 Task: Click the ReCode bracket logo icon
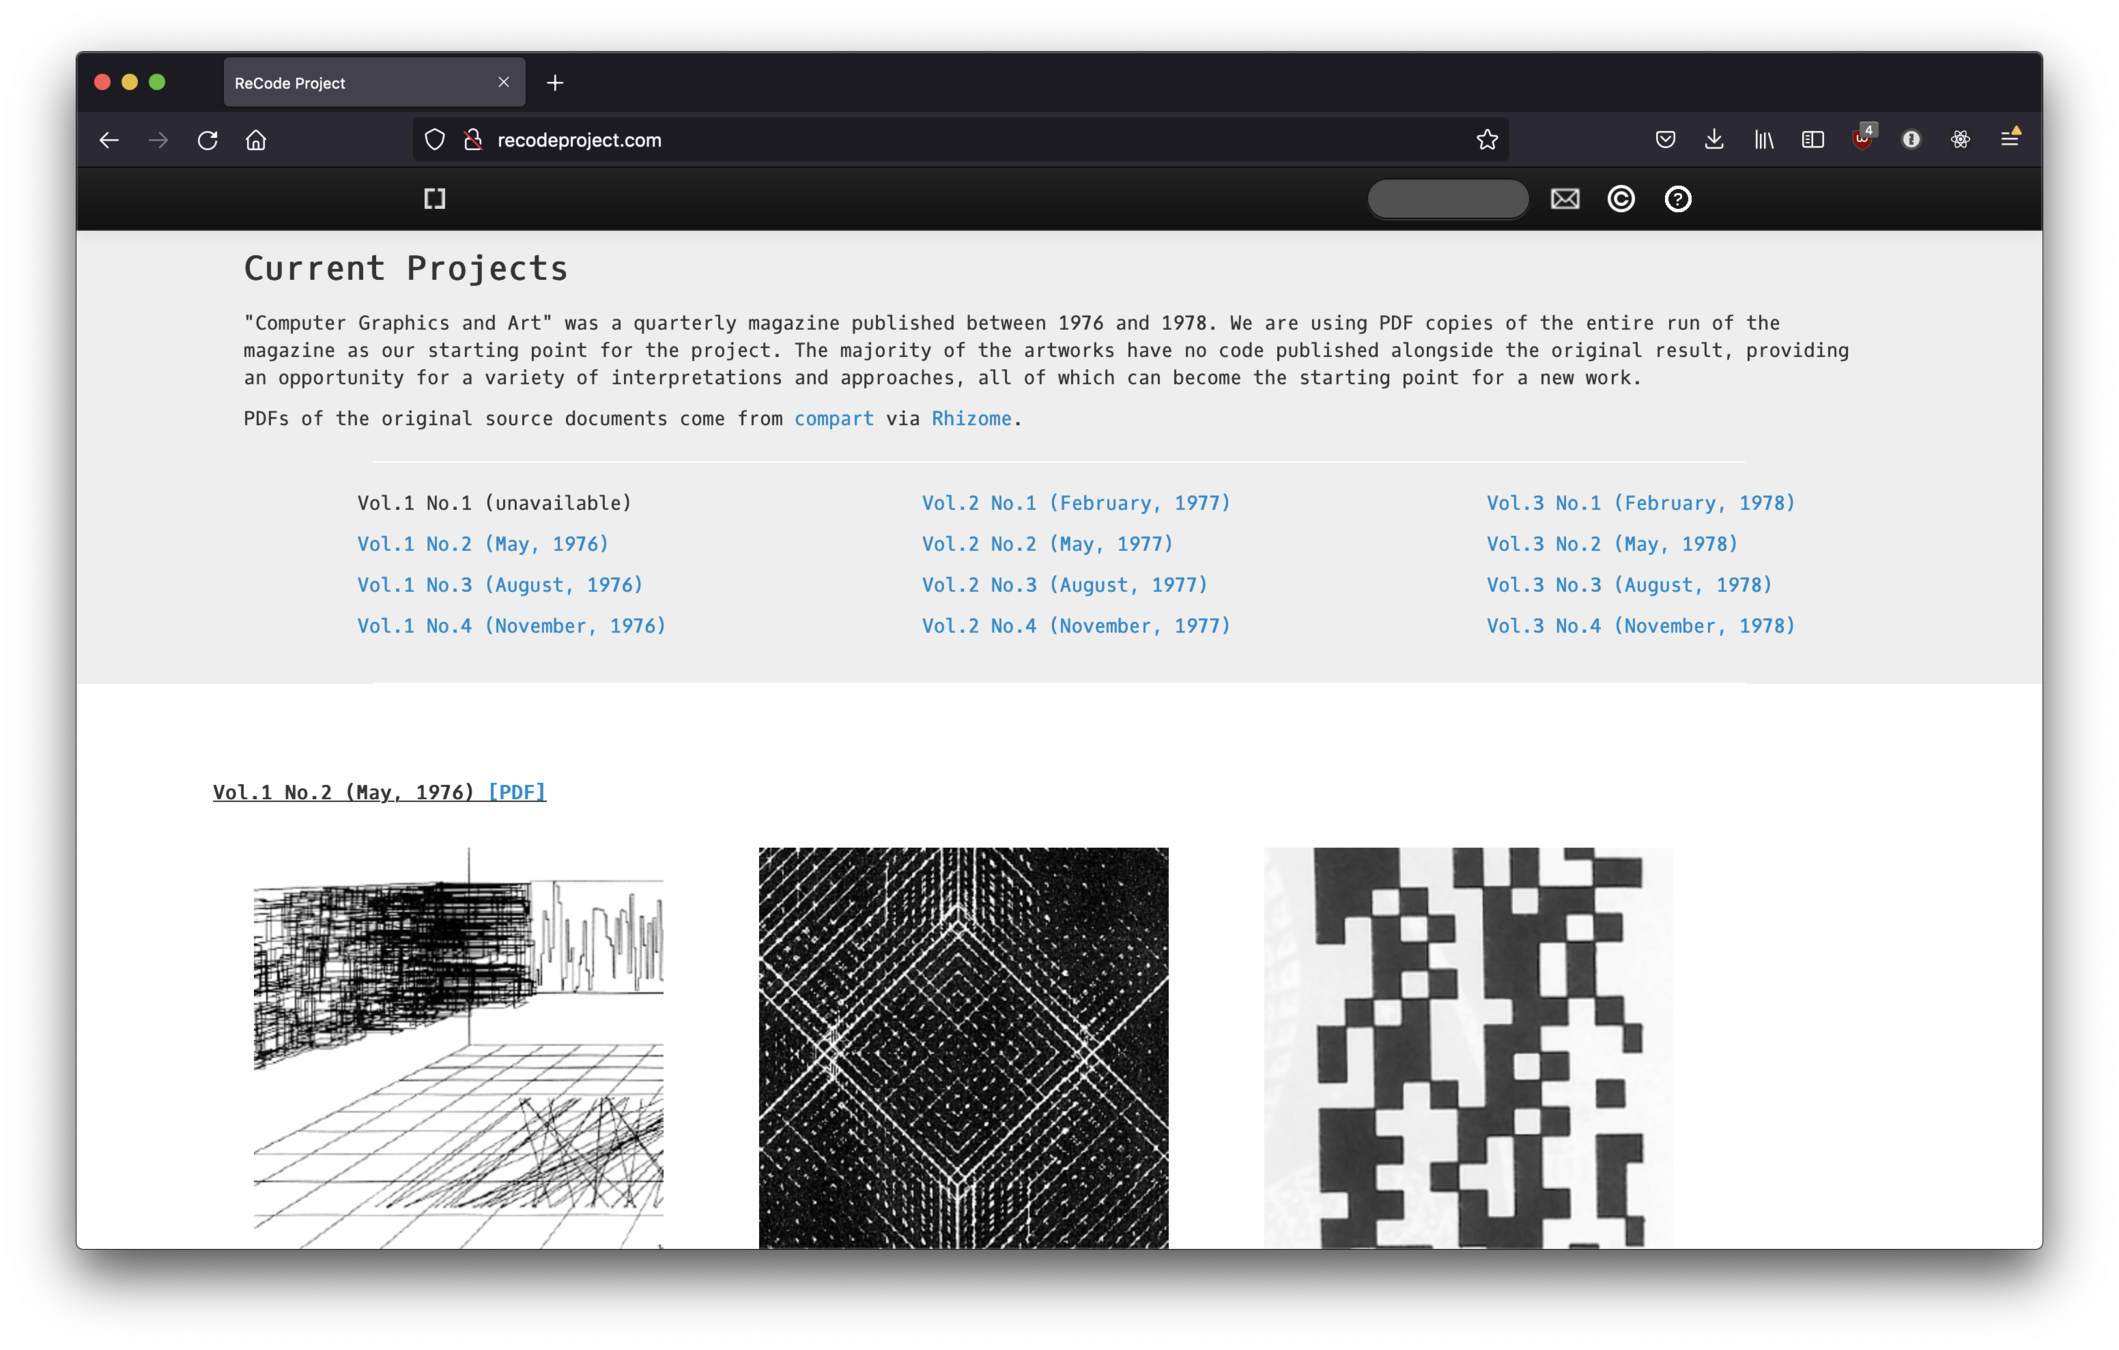pyautogui.click(x=434, y=199)
